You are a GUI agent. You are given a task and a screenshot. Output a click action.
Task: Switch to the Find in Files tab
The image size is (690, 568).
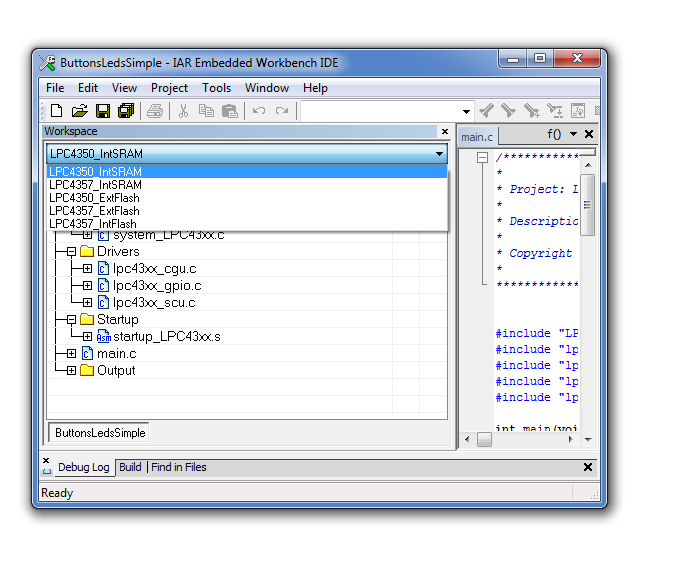click(x=179, y=467)
